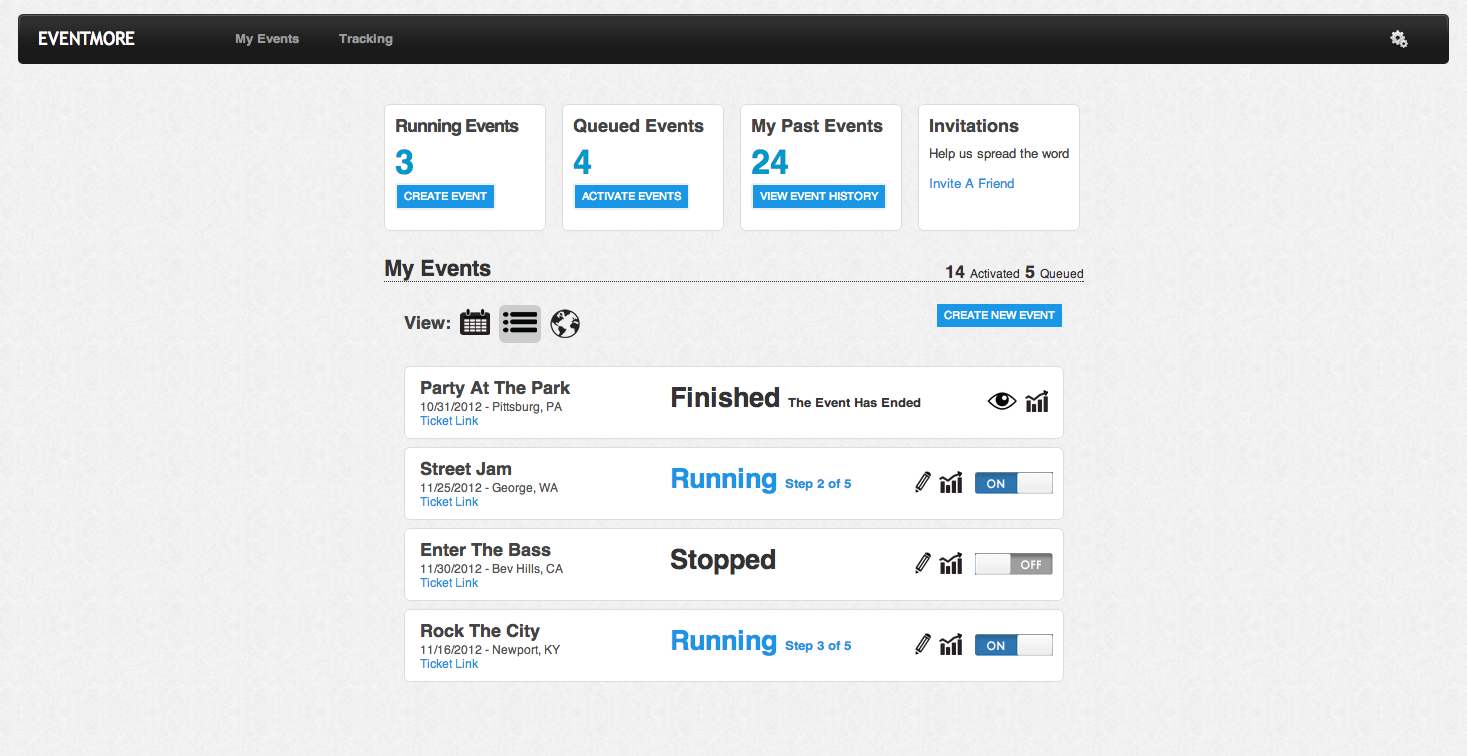
Task: Edit Enter The Bass with pencil icon
Action: coord(922,564)
